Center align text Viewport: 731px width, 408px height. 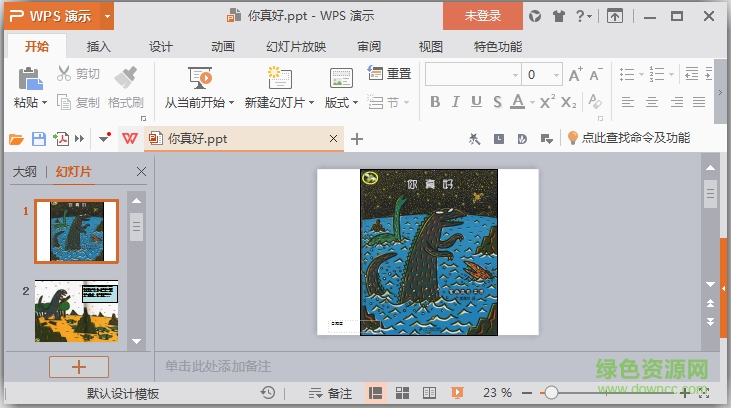(652, 102)
